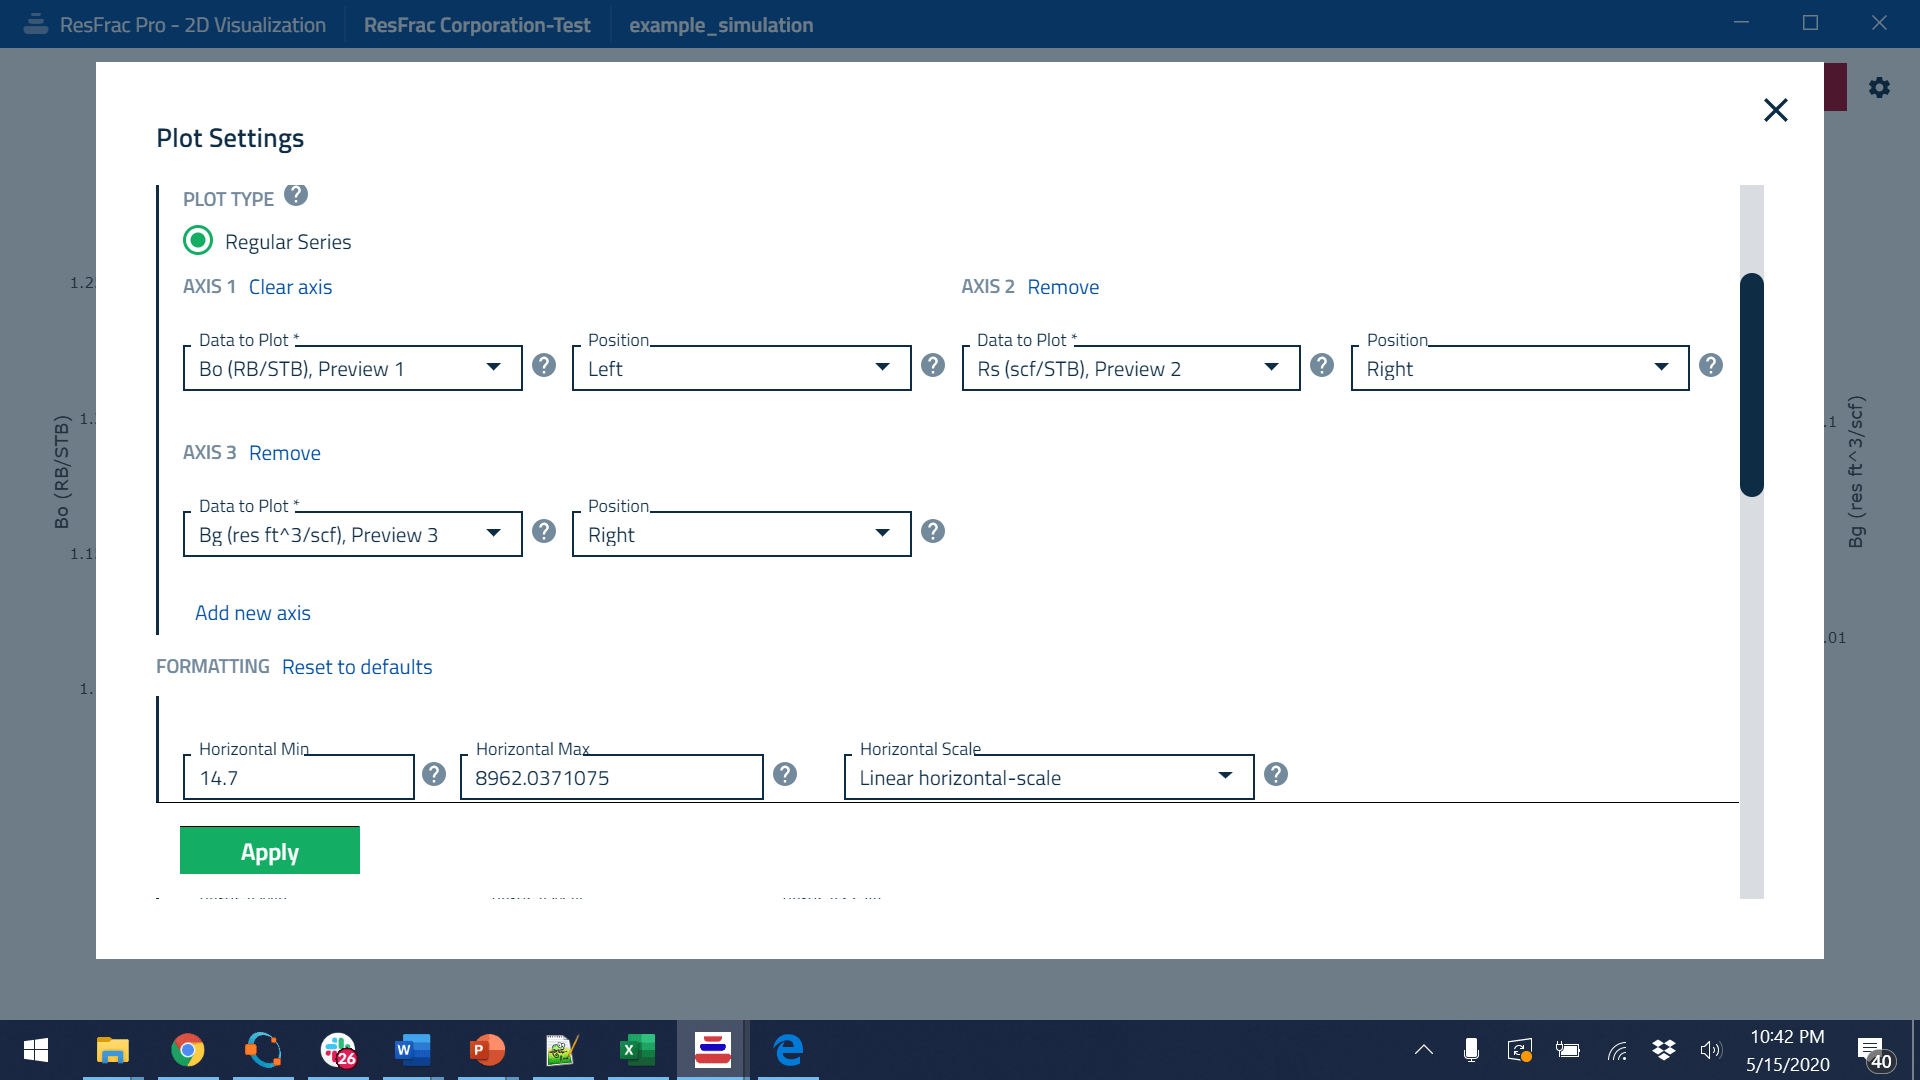Click the Horizontal Min input field
Screen dimensions: 1920x1080
pyautogui.click(x=298, y=778)
